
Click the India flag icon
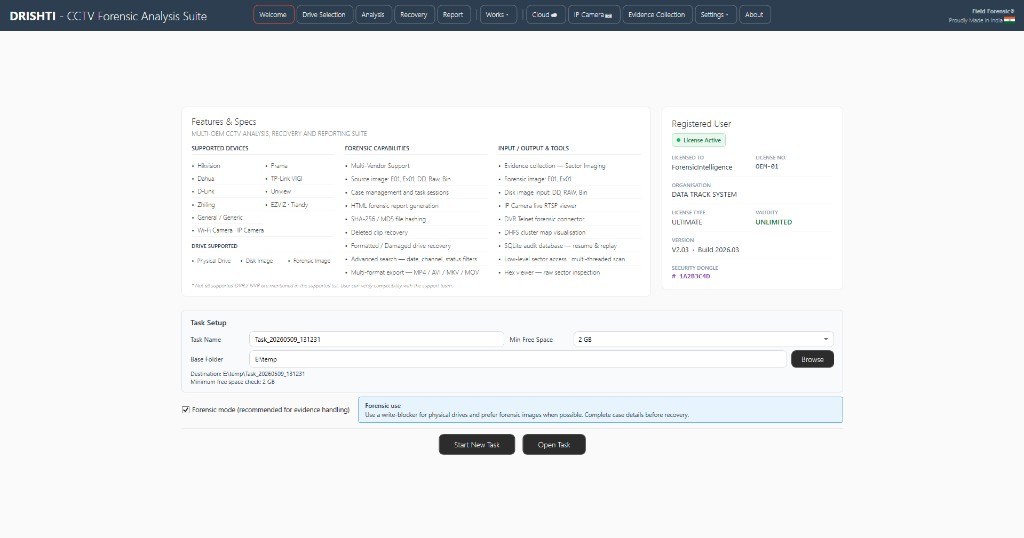(x=1010, y=20)
